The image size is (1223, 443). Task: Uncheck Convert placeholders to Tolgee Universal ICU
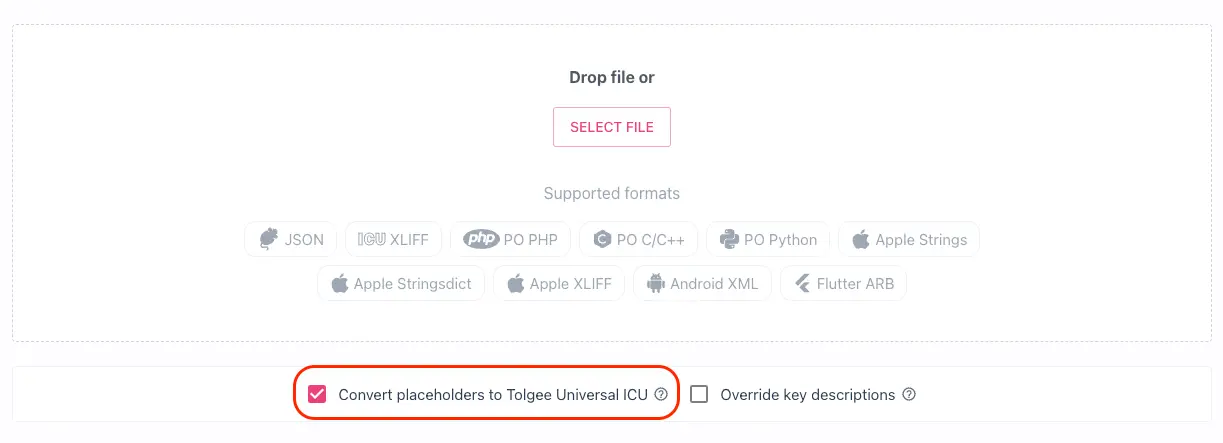coord(317,394)
